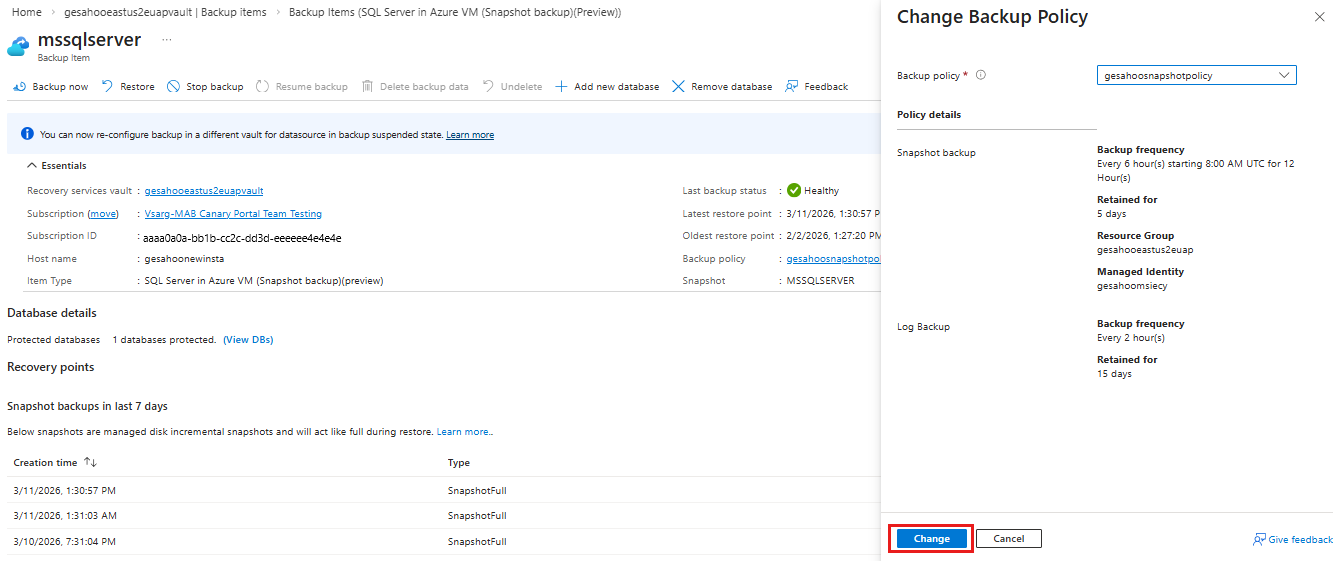Collapse the Essentials section

56,166
